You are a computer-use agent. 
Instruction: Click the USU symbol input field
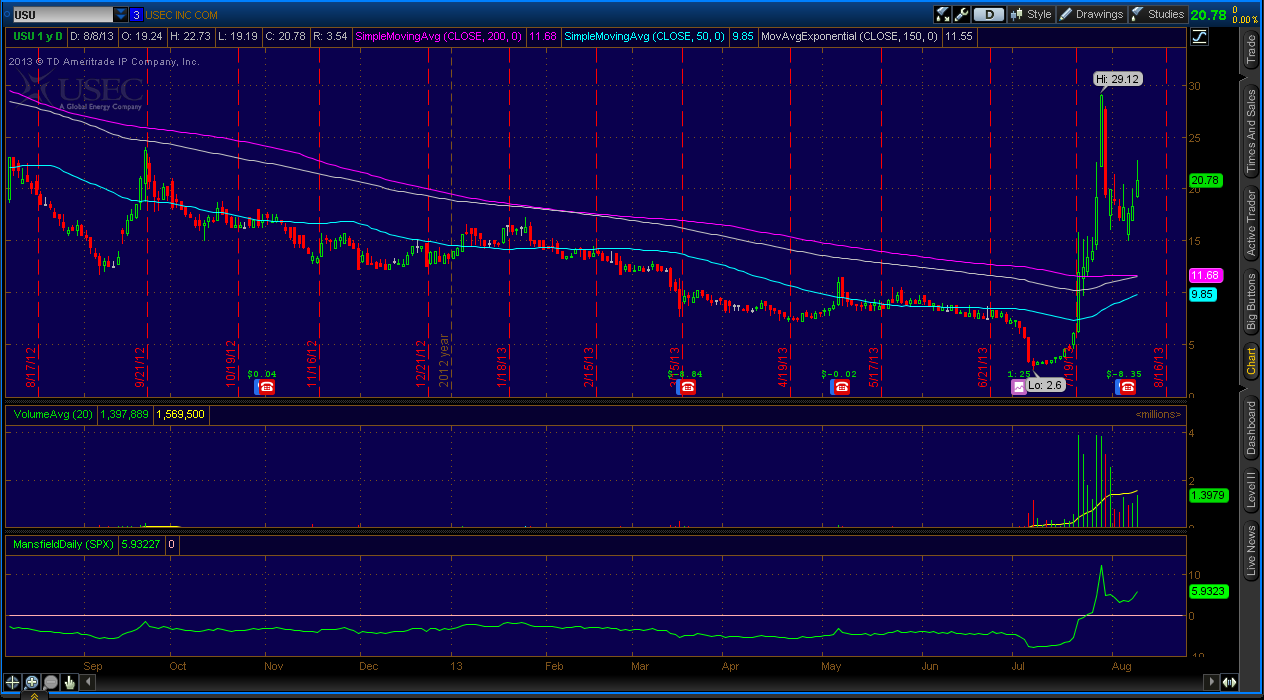pos(58,14)
